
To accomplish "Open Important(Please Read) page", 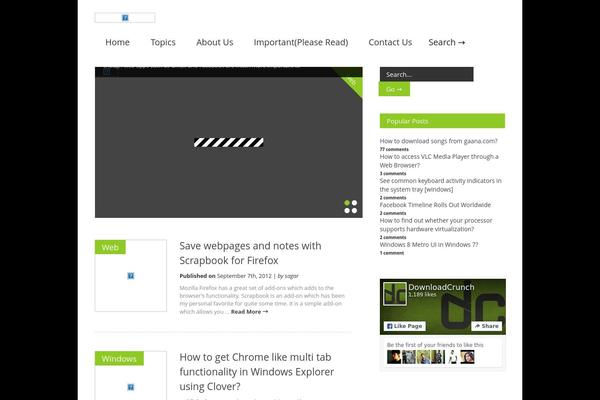I will pyautogui.click(x=301, y=42).
